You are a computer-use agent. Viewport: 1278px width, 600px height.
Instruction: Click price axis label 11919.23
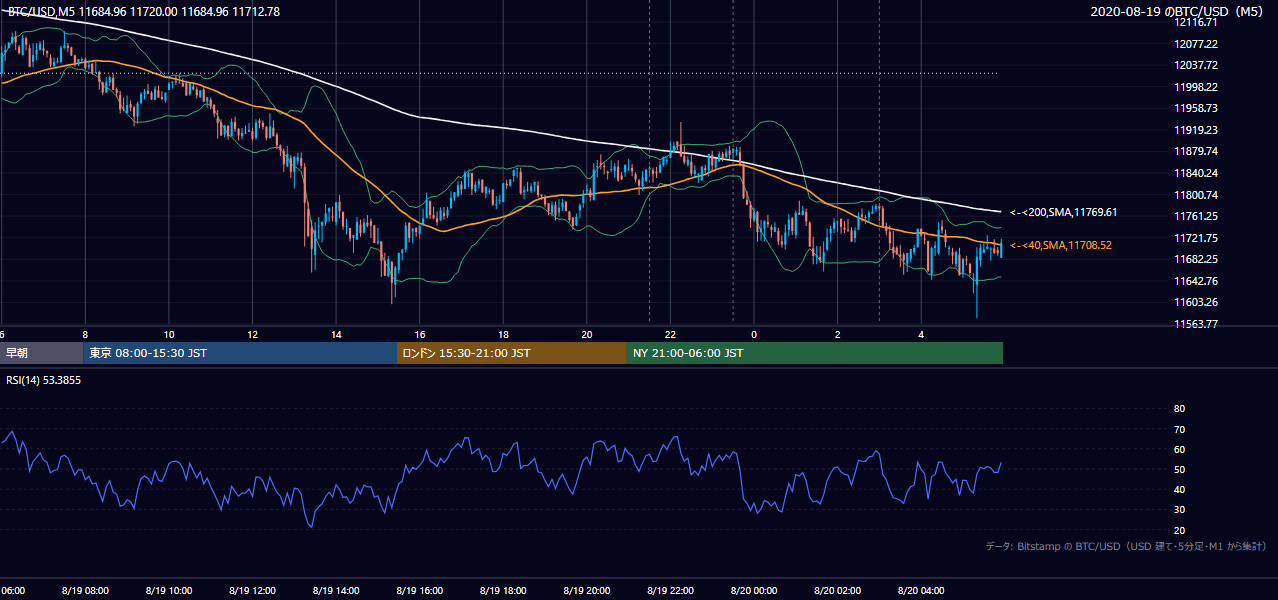click(x=1196, y=130)
